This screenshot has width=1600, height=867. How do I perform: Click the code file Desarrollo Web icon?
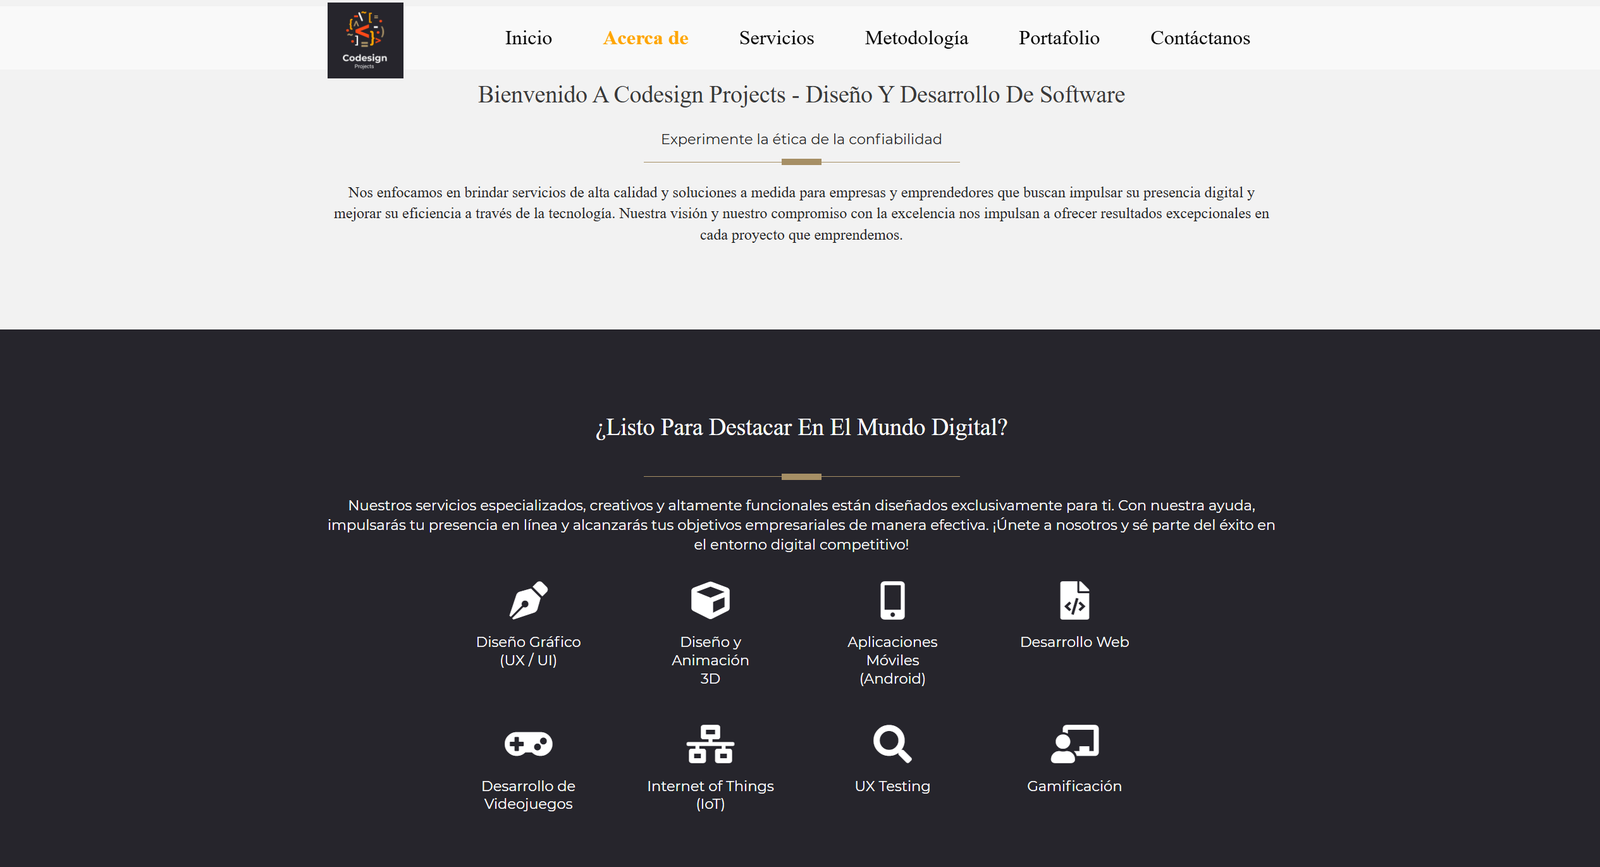(x=1075, y=600)
